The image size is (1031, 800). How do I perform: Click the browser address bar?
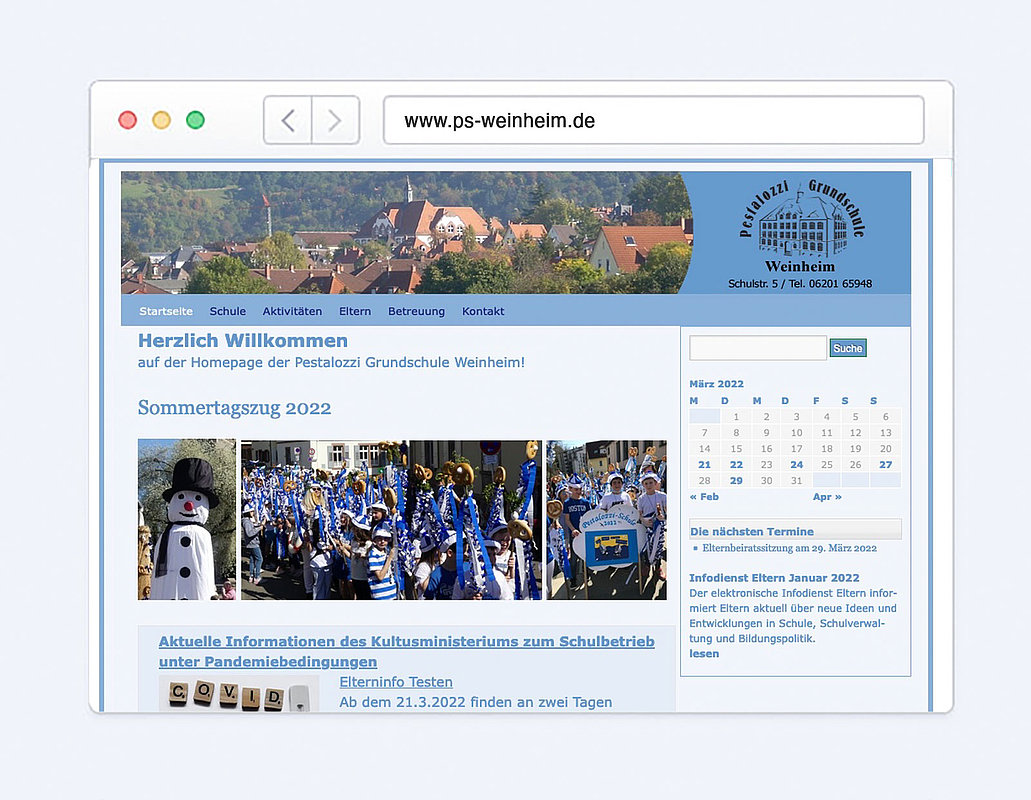click(x=653, y=121)
